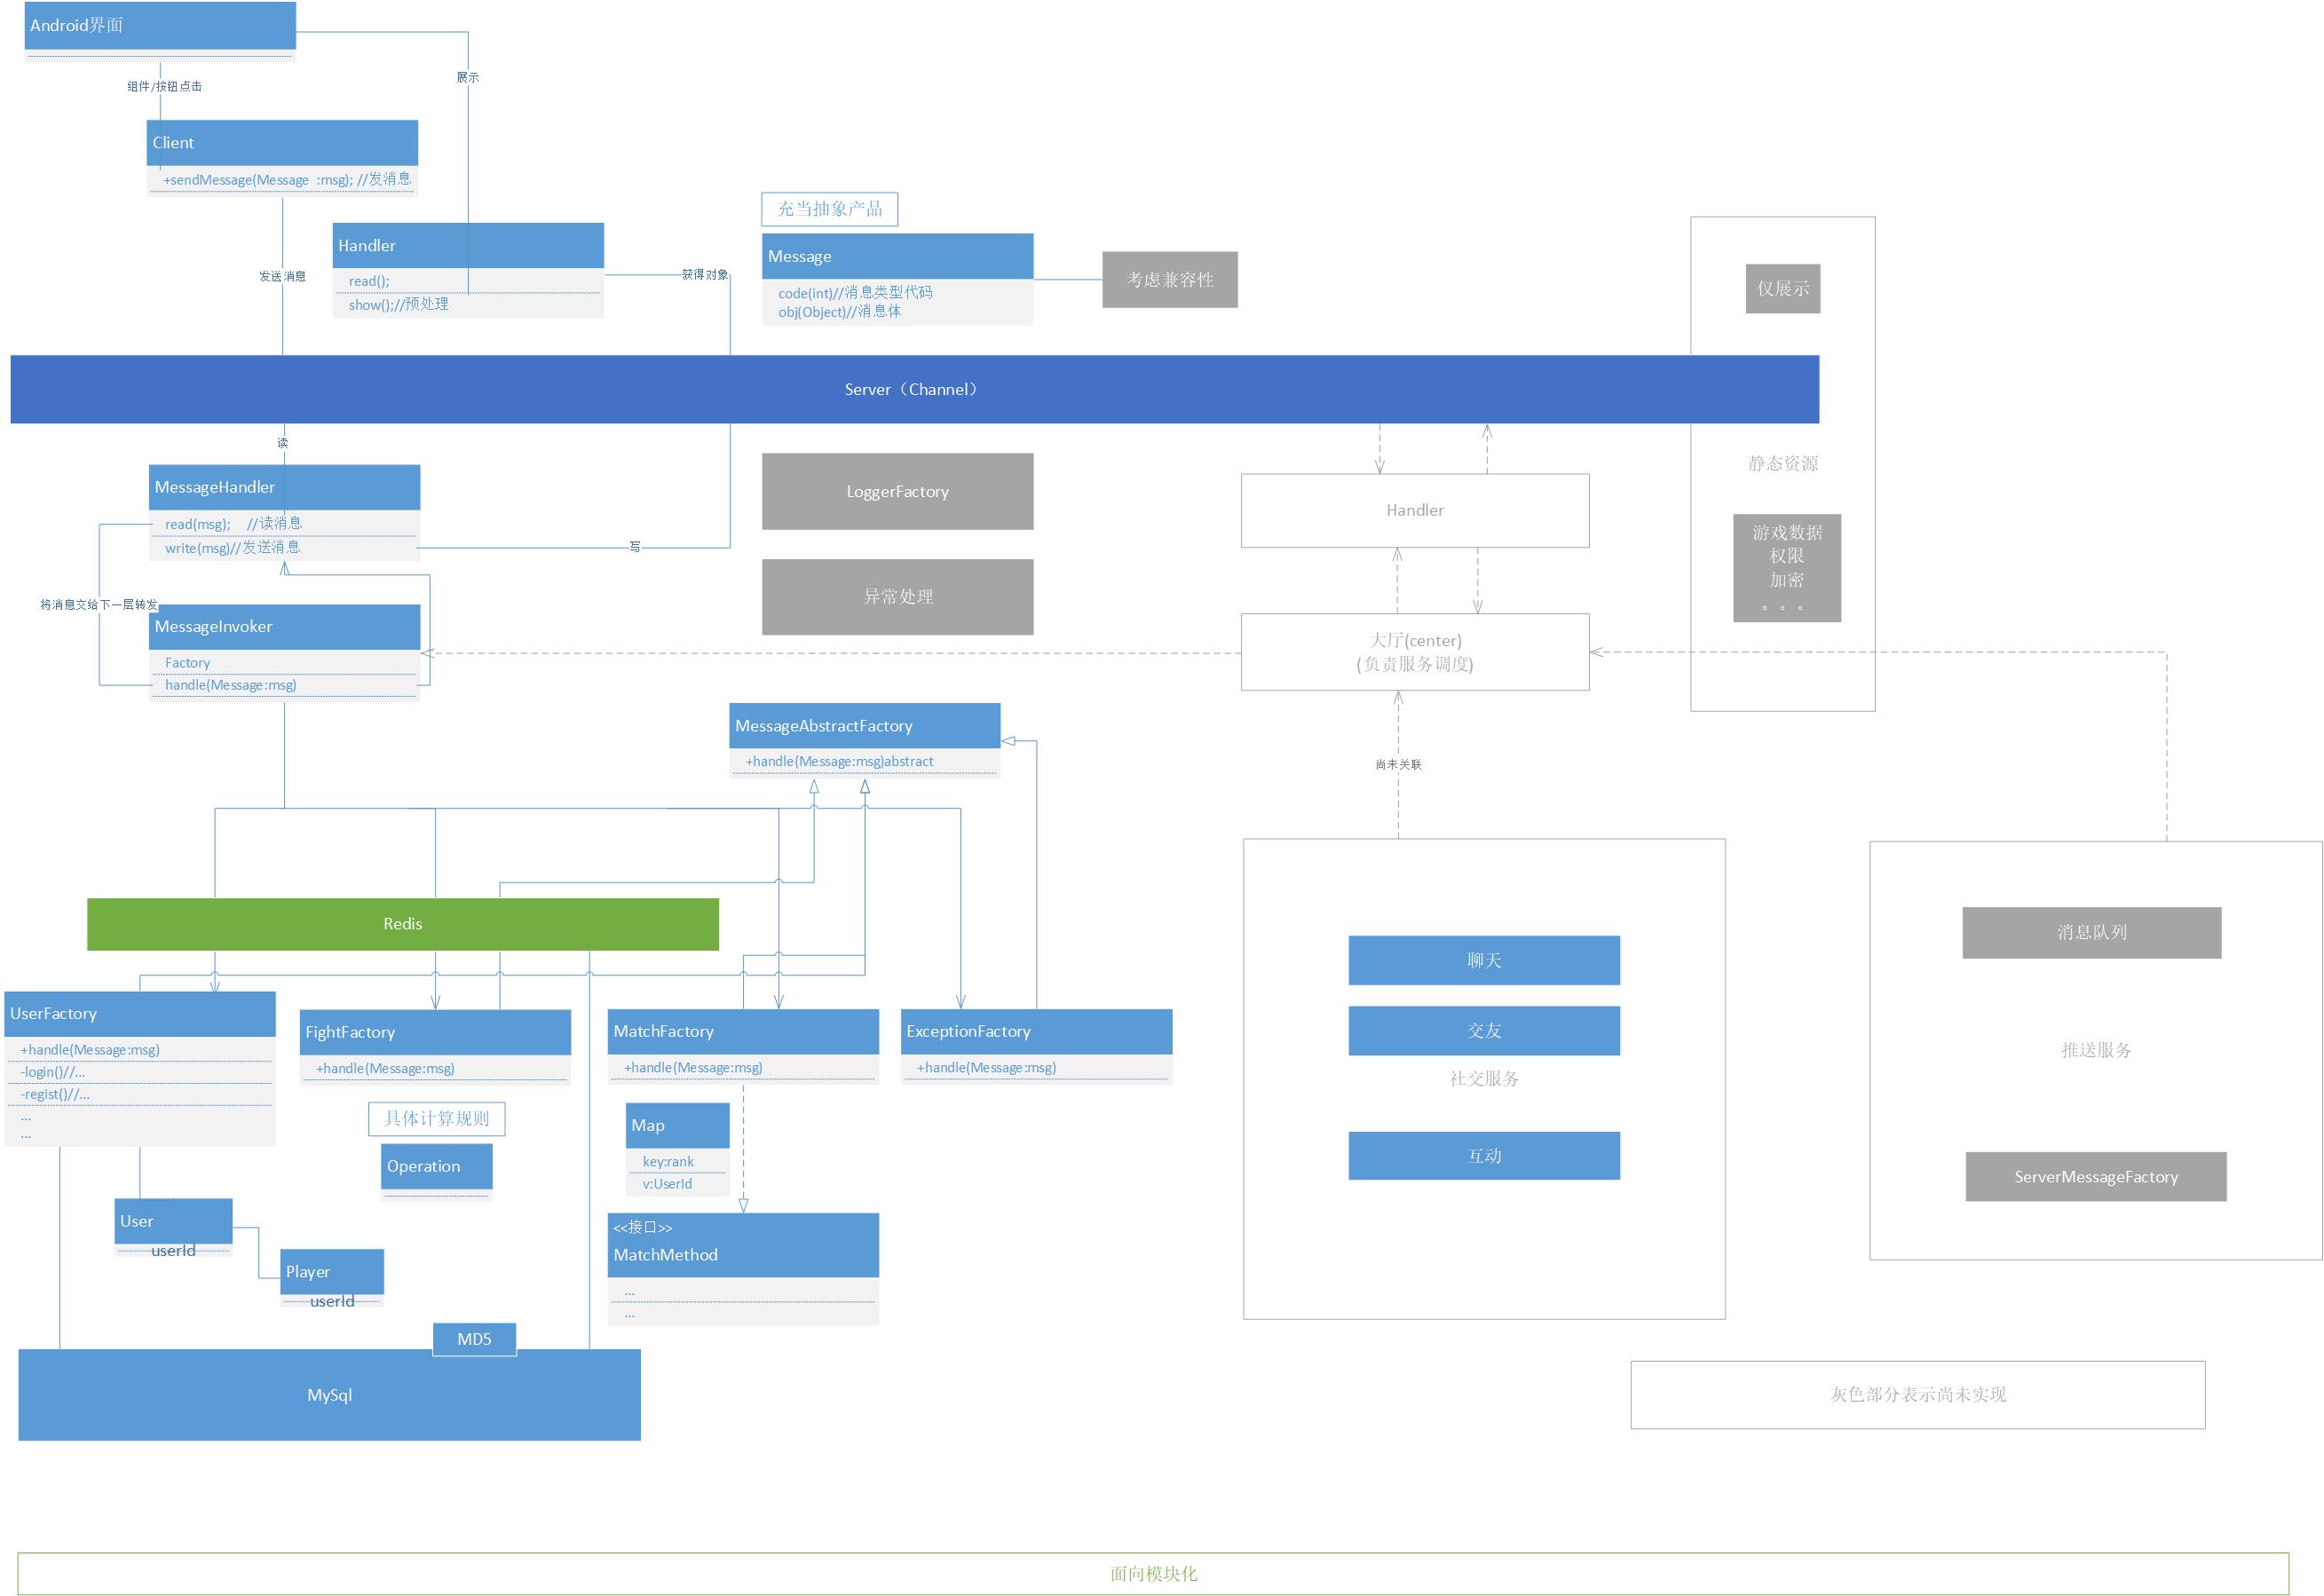
Task: Select the 互动 service block
Action: tap(1483, 1155)
